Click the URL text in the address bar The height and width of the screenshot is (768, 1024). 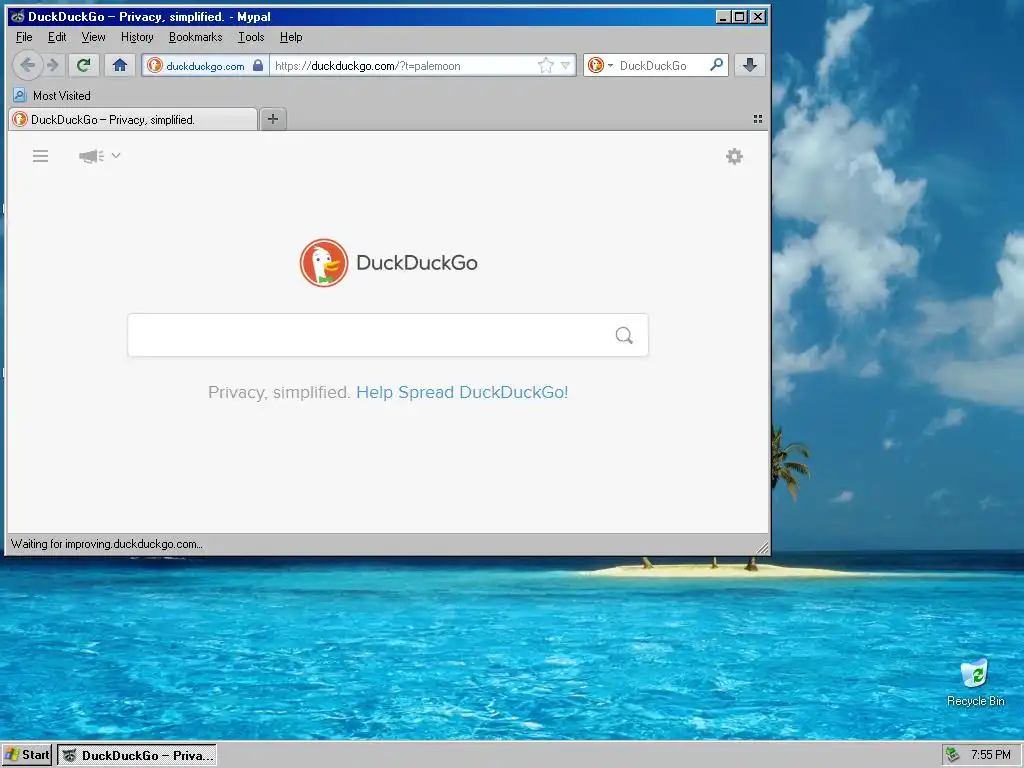(368, 66)
